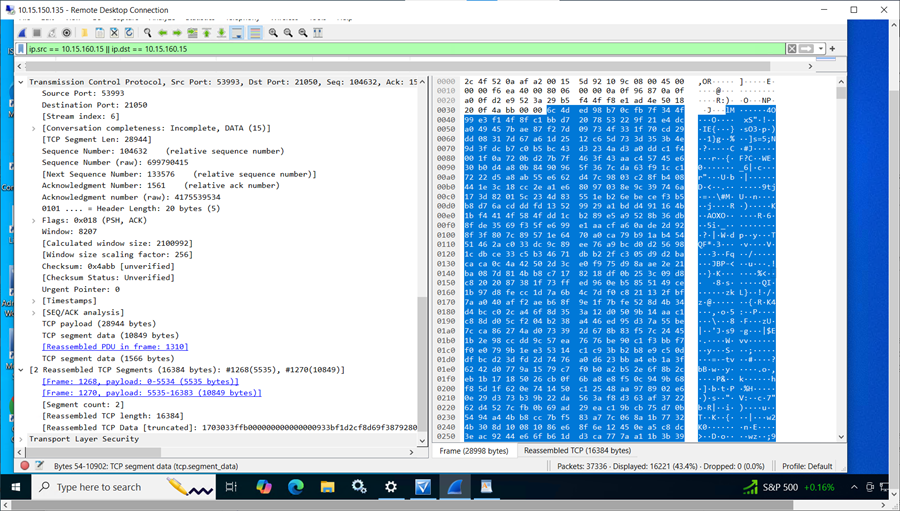The width and height of the screenshot is (900, 511).
Task: Open expert information red circle icon
Action: coord(25,466)
